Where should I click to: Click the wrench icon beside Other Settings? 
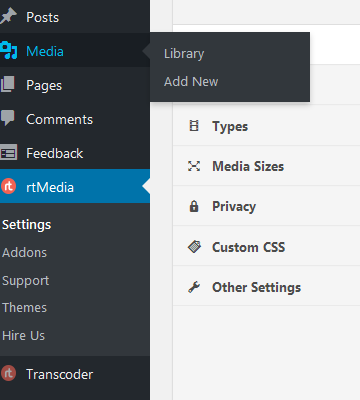tap(194, 287)
